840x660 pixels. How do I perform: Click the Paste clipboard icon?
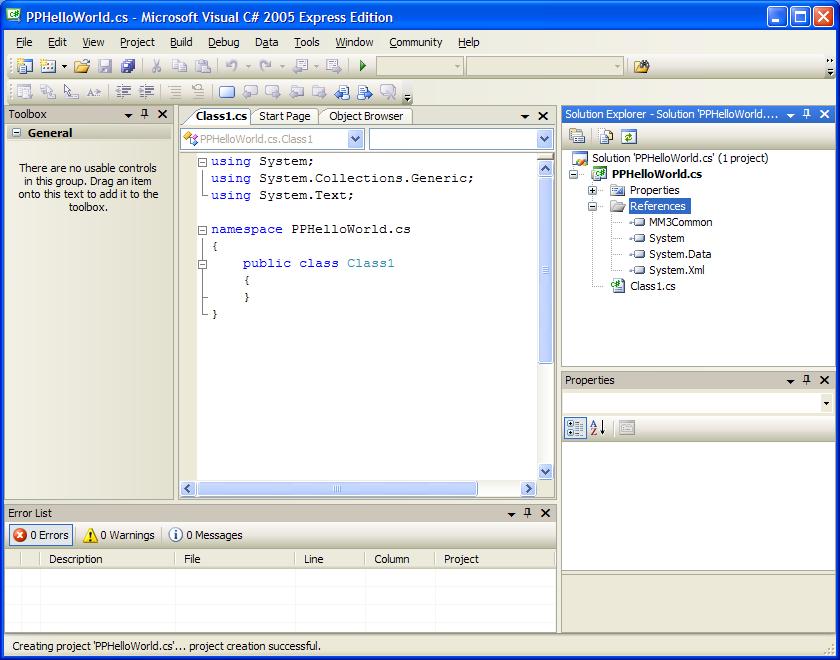[x=202, y=66]
